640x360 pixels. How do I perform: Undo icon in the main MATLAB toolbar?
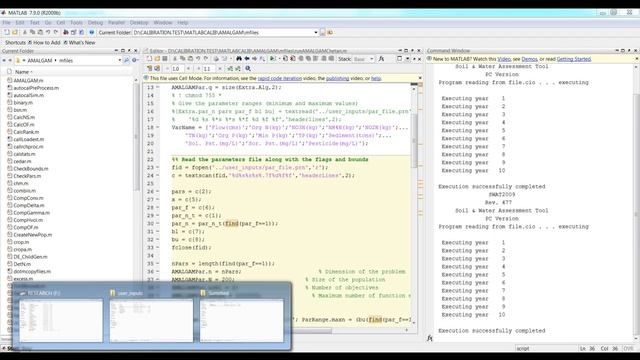tap(48, 32)
